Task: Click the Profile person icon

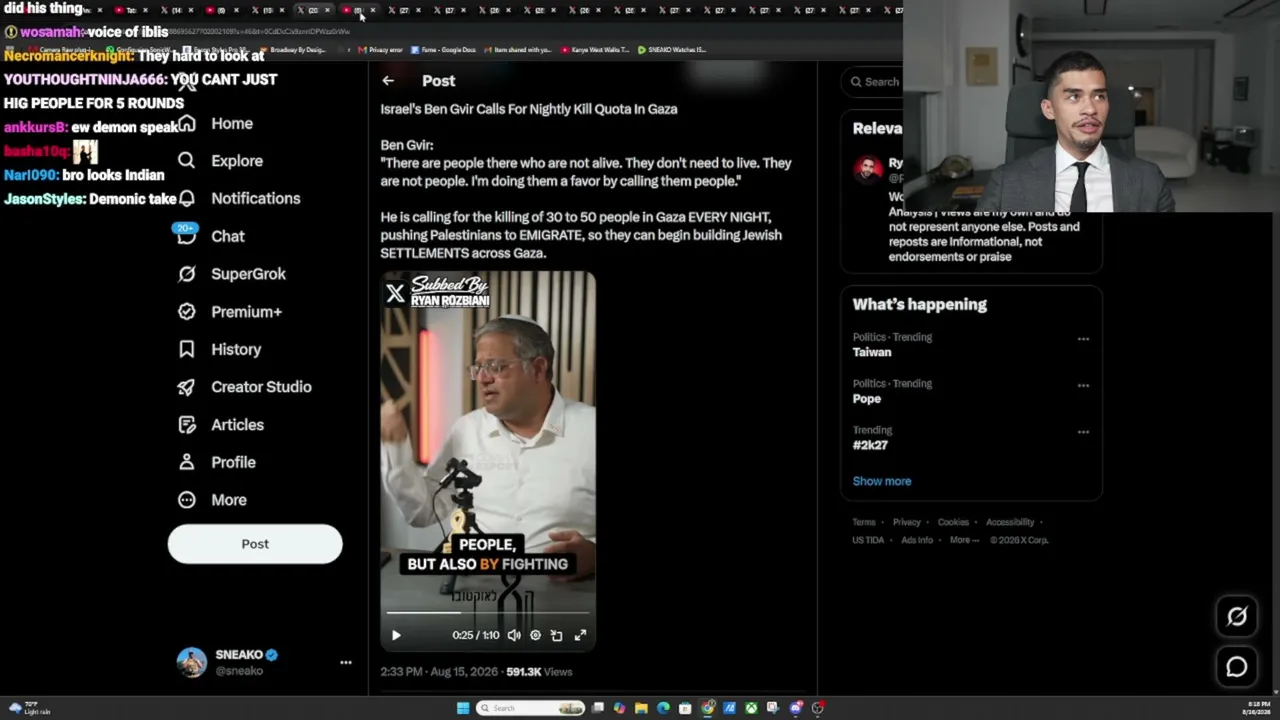Action: [186, 462]
